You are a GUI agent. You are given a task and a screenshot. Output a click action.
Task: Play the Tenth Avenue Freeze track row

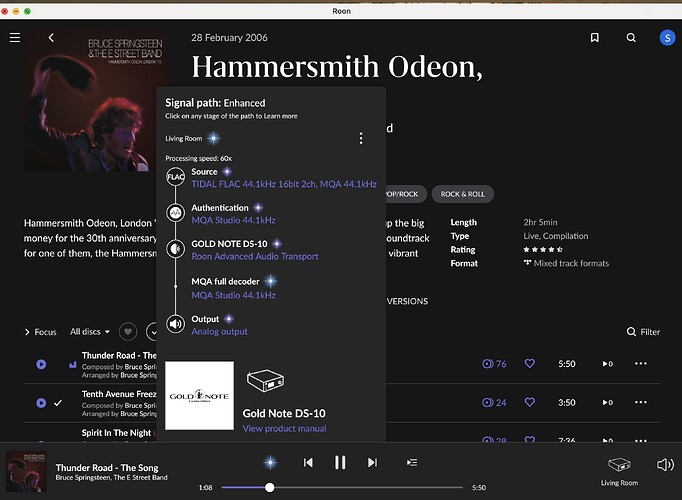pos(41,403)
